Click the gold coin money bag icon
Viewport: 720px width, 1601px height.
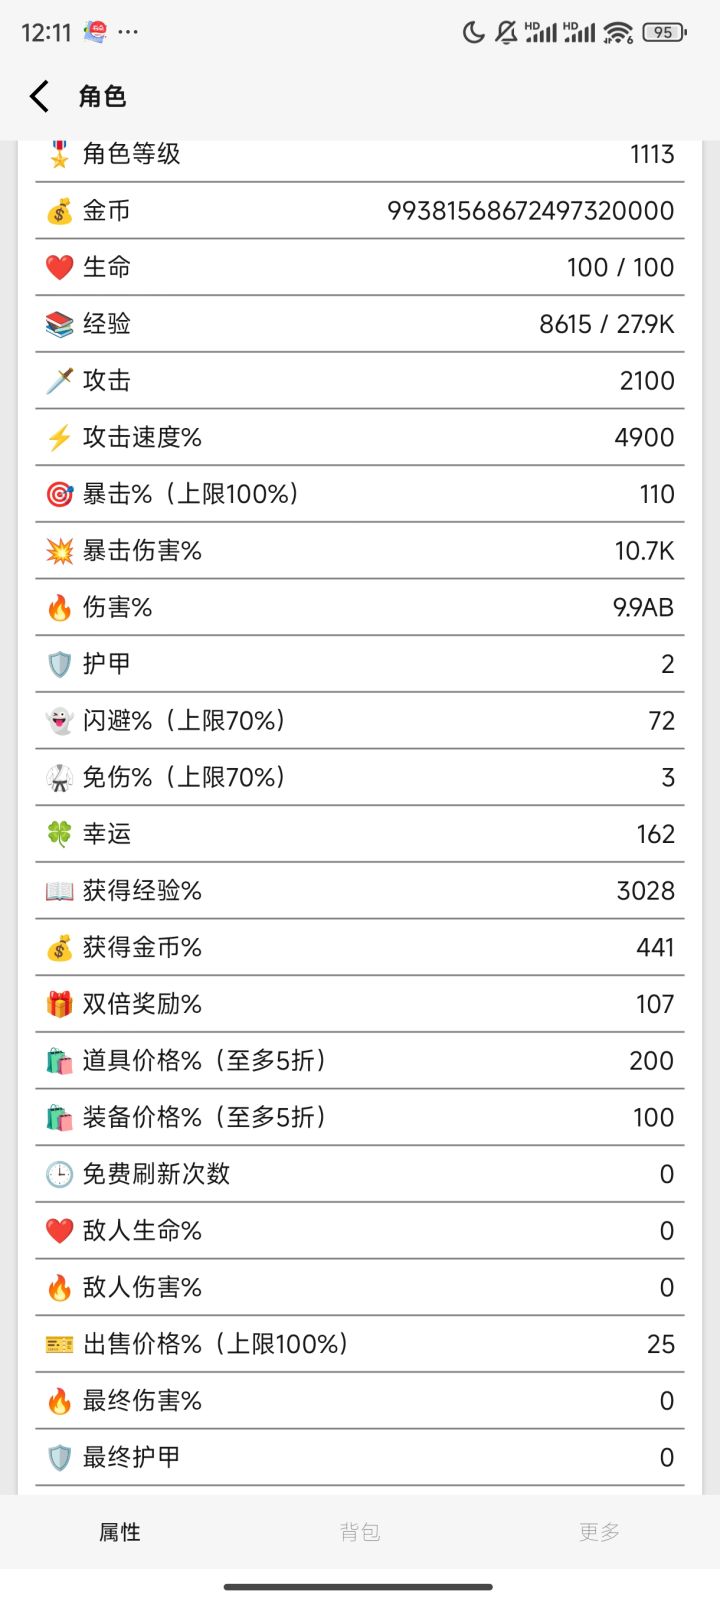tap(59, 211)
